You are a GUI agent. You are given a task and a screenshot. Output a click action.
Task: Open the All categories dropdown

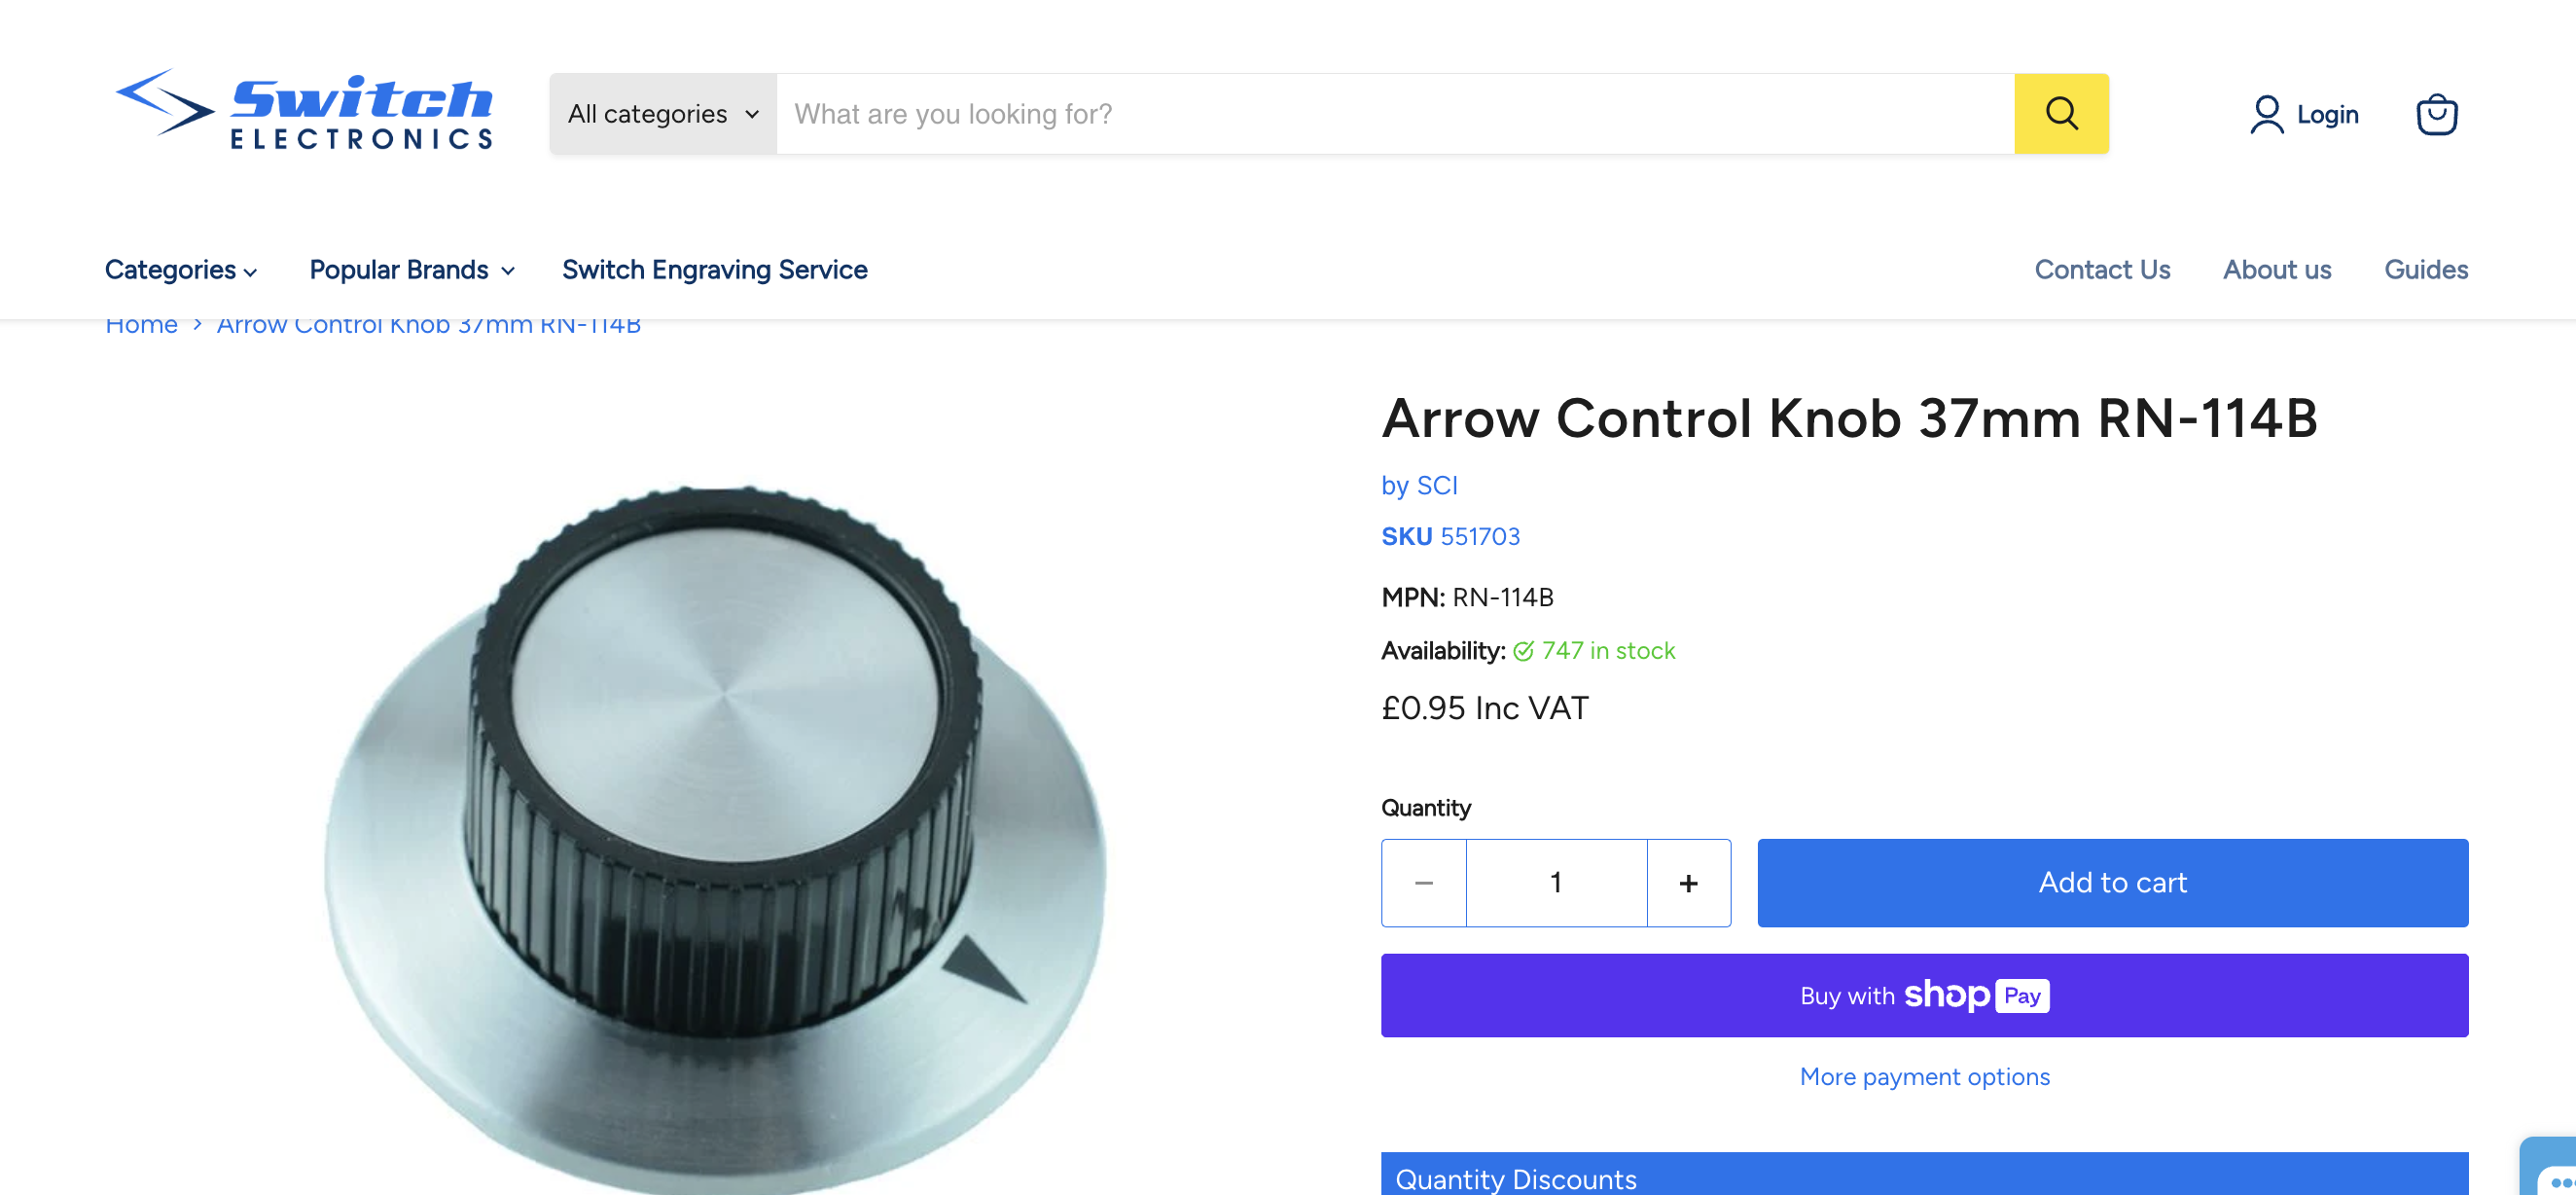click(x=662, y=114)
